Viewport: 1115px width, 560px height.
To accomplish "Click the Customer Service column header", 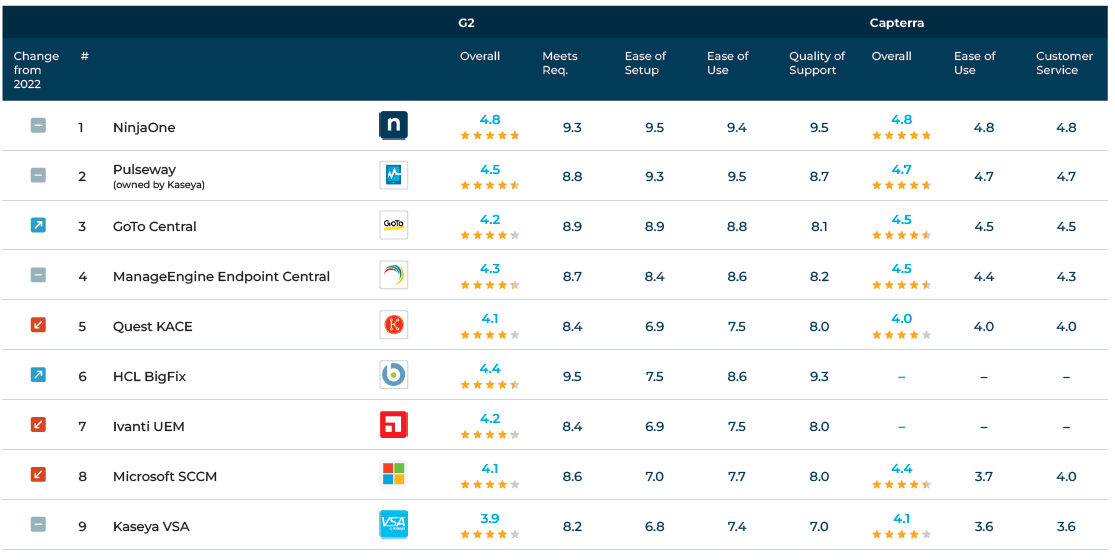I will pos(1064,63).
